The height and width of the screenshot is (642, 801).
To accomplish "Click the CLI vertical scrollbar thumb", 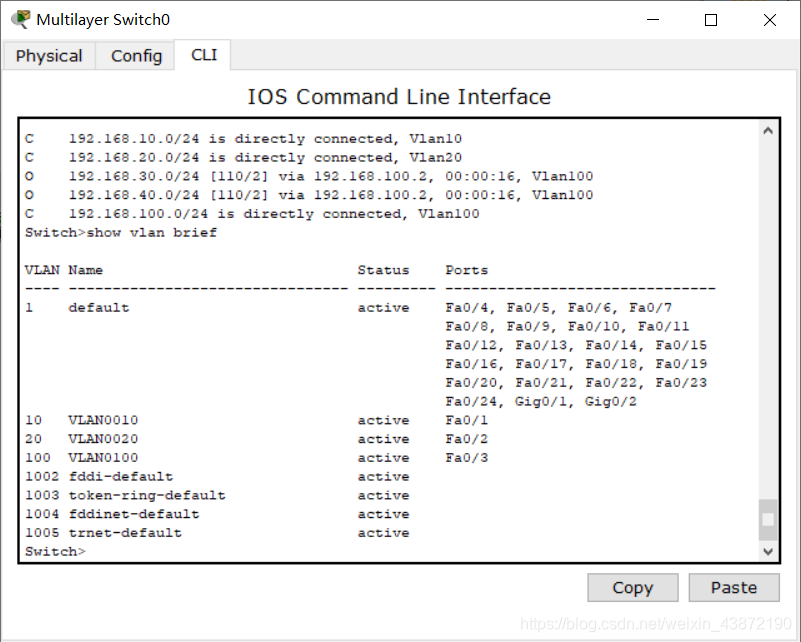I will pyautogui.click(x=767, y=519).
